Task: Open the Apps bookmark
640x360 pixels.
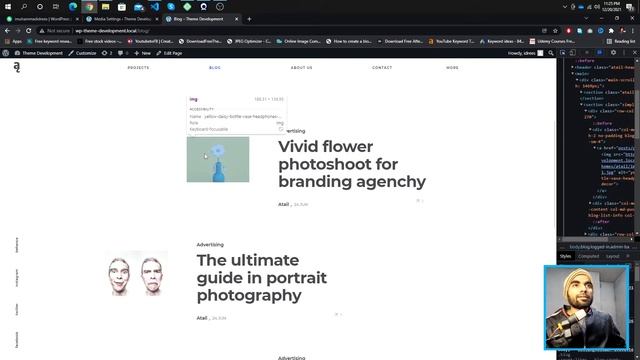Action: pyautogui.click(x=13, y=41)
